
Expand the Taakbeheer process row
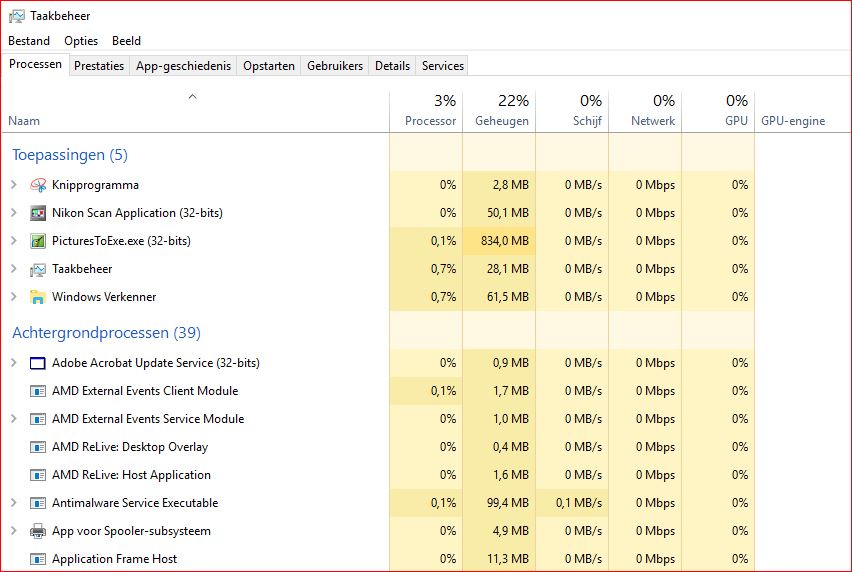[x=14, y=269]
